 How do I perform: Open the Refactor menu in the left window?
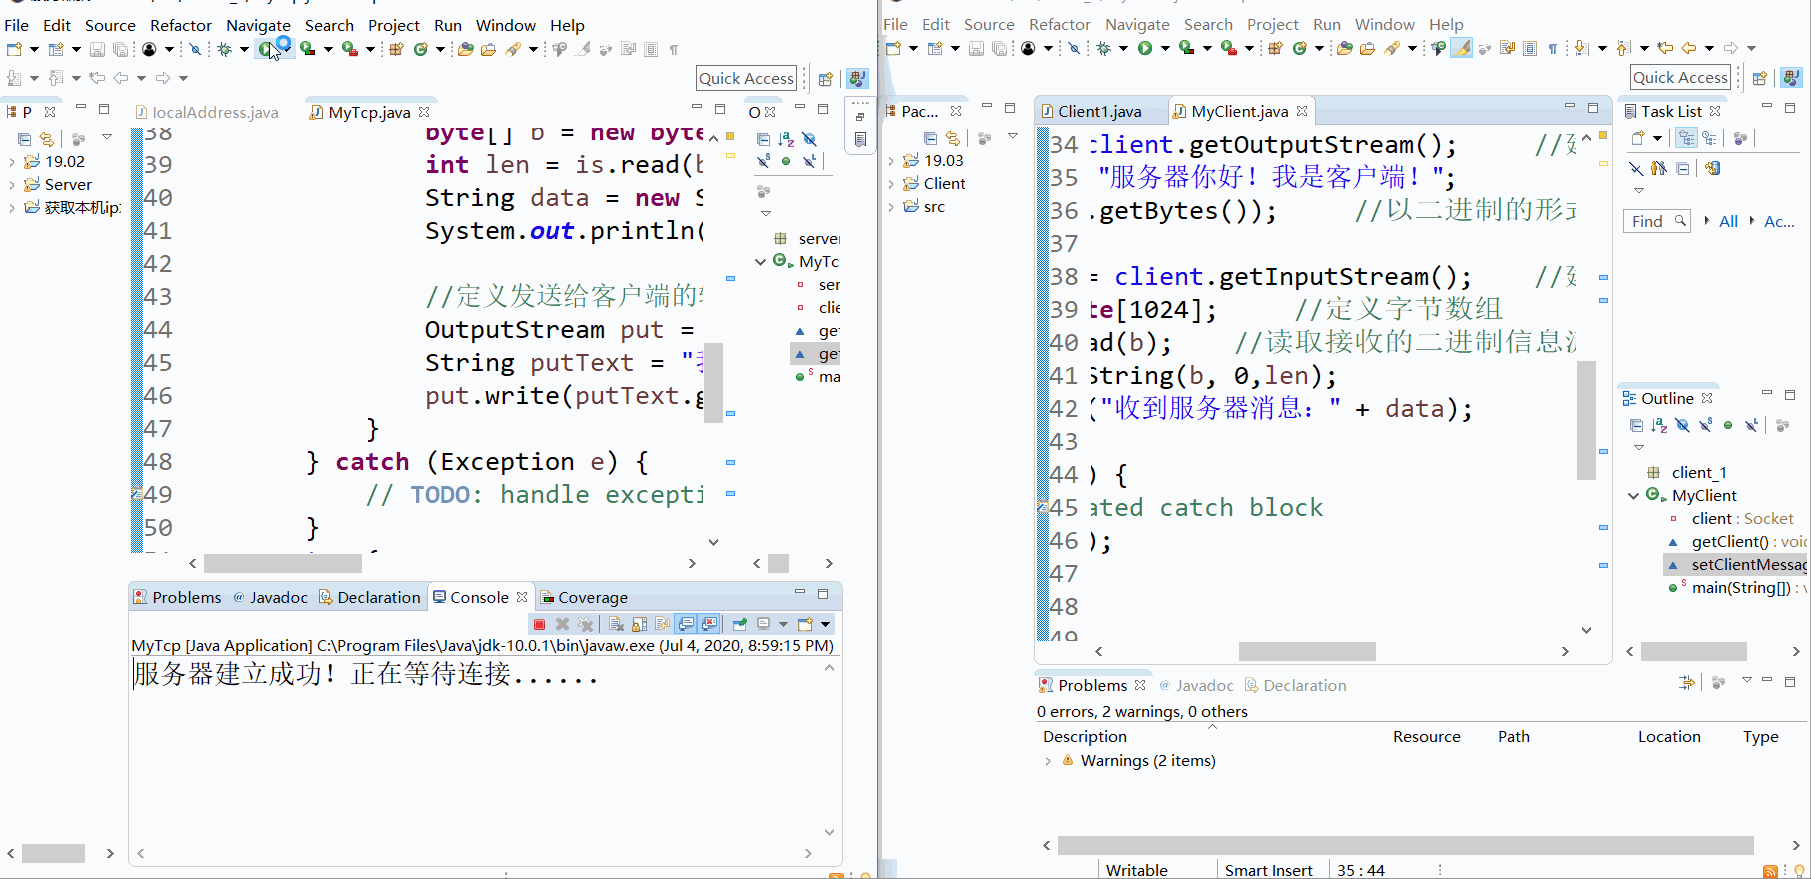[180, 25]
